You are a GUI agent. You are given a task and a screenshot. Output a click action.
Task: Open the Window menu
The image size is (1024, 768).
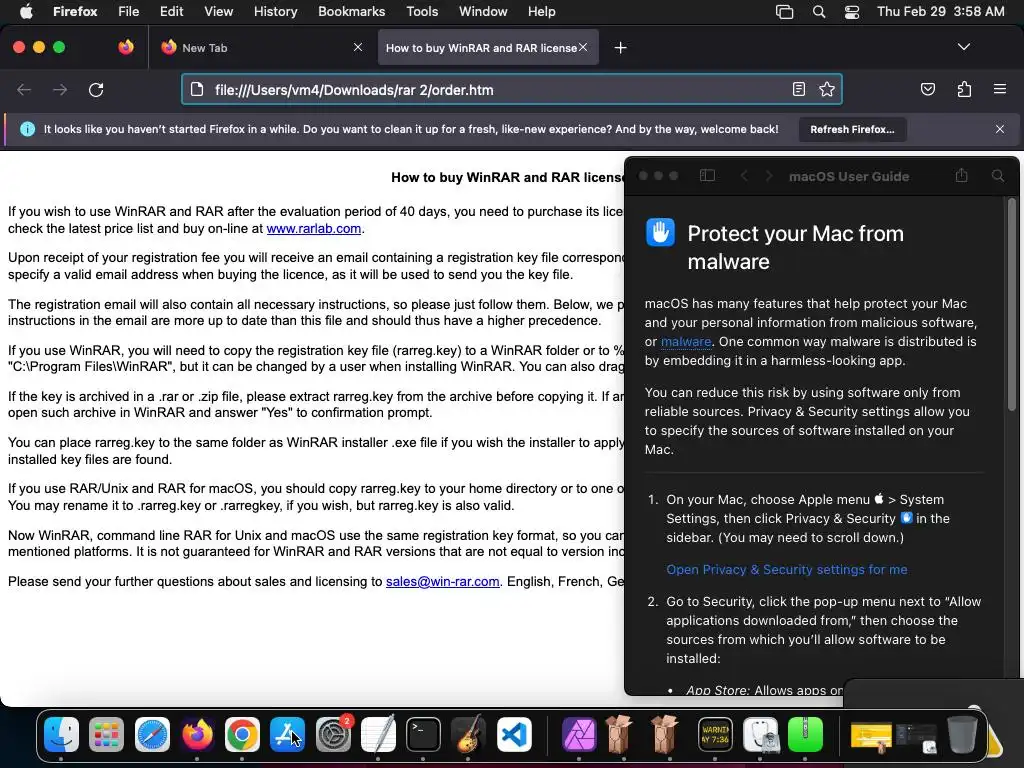[x=483, y=12]
